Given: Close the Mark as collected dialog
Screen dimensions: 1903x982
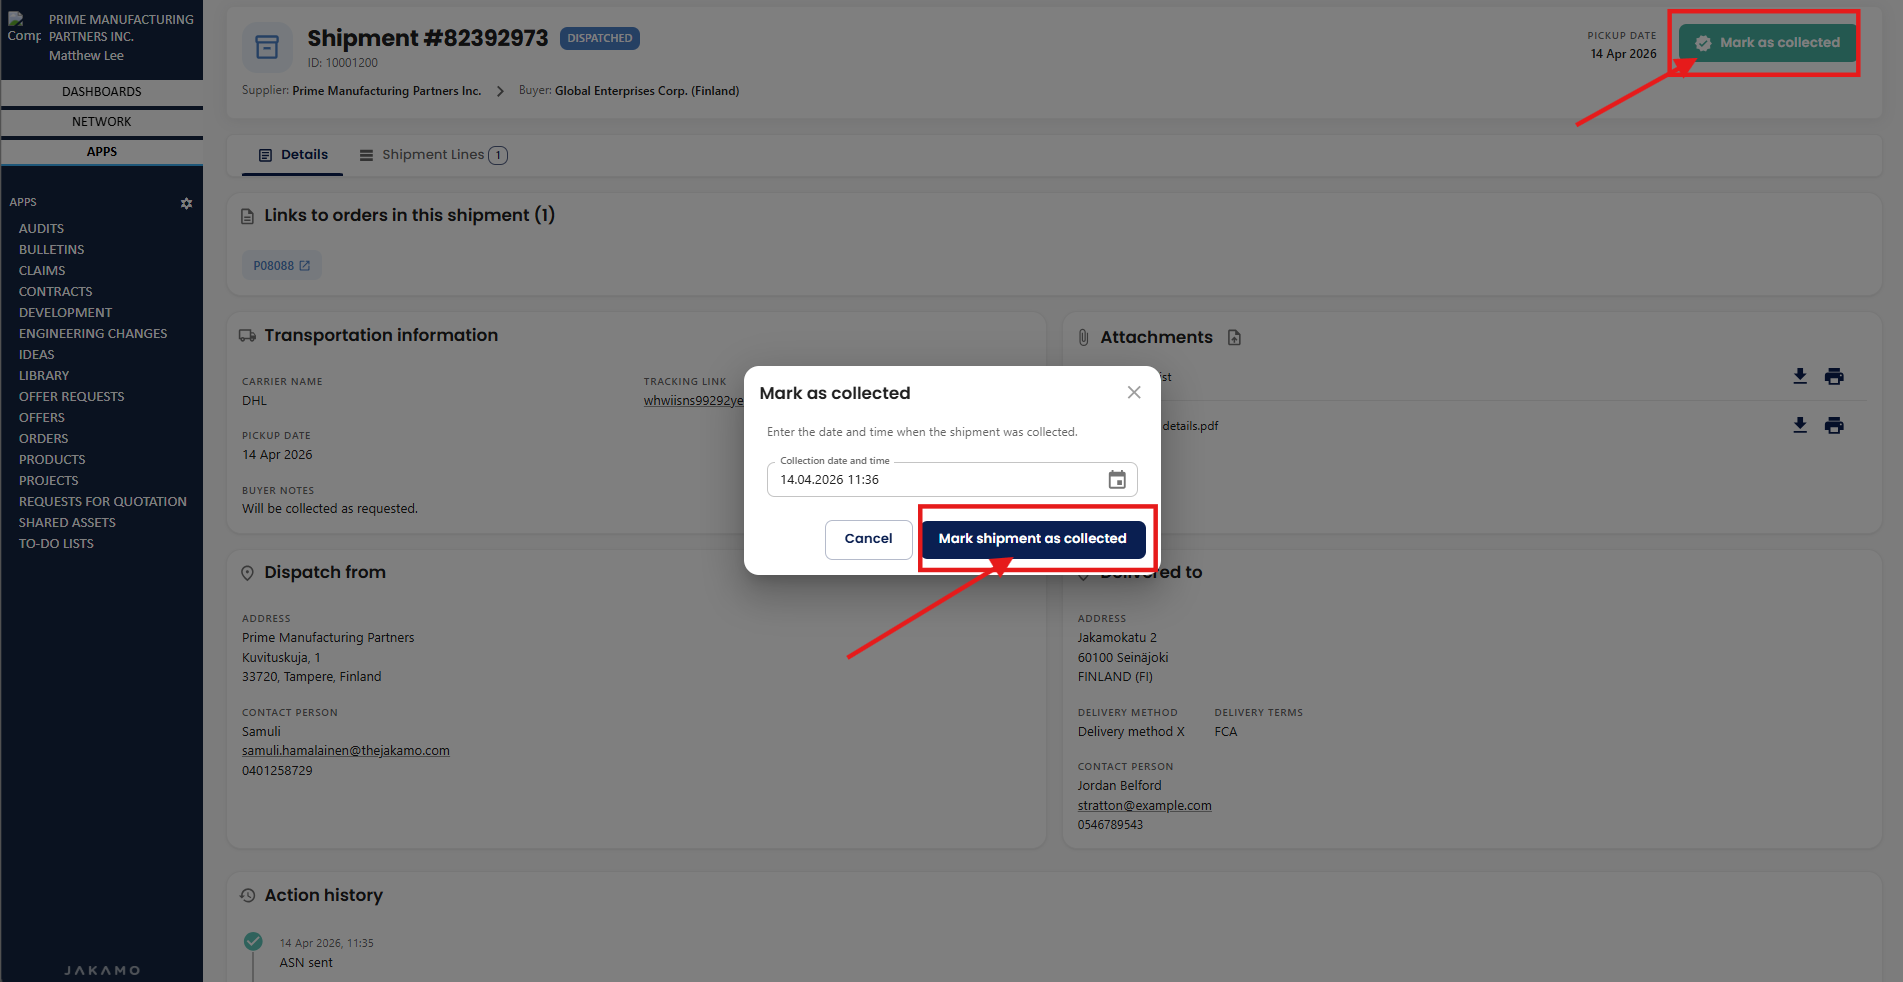Looking at the screenshot, I should 1133,393.
